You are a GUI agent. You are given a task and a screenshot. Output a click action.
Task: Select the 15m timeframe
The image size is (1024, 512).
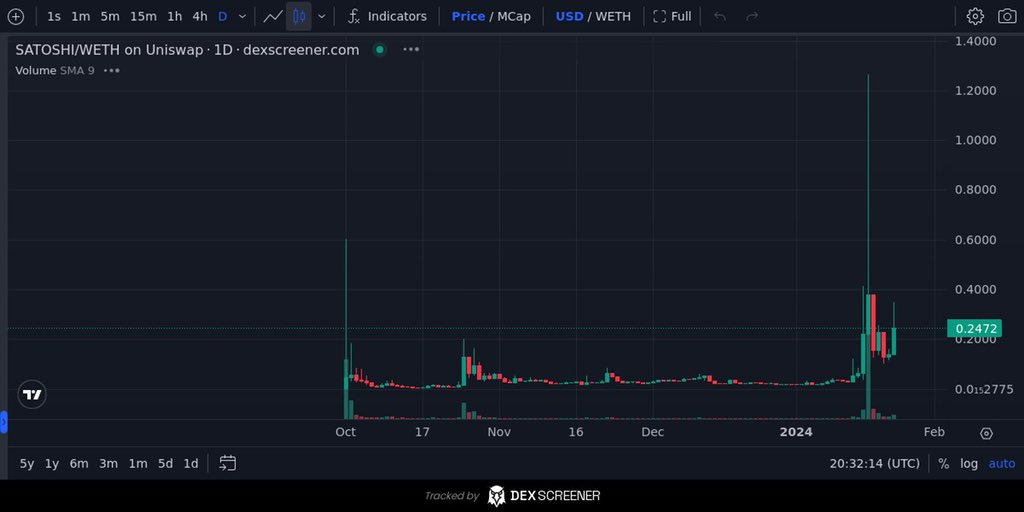click(x=143, y=16)
